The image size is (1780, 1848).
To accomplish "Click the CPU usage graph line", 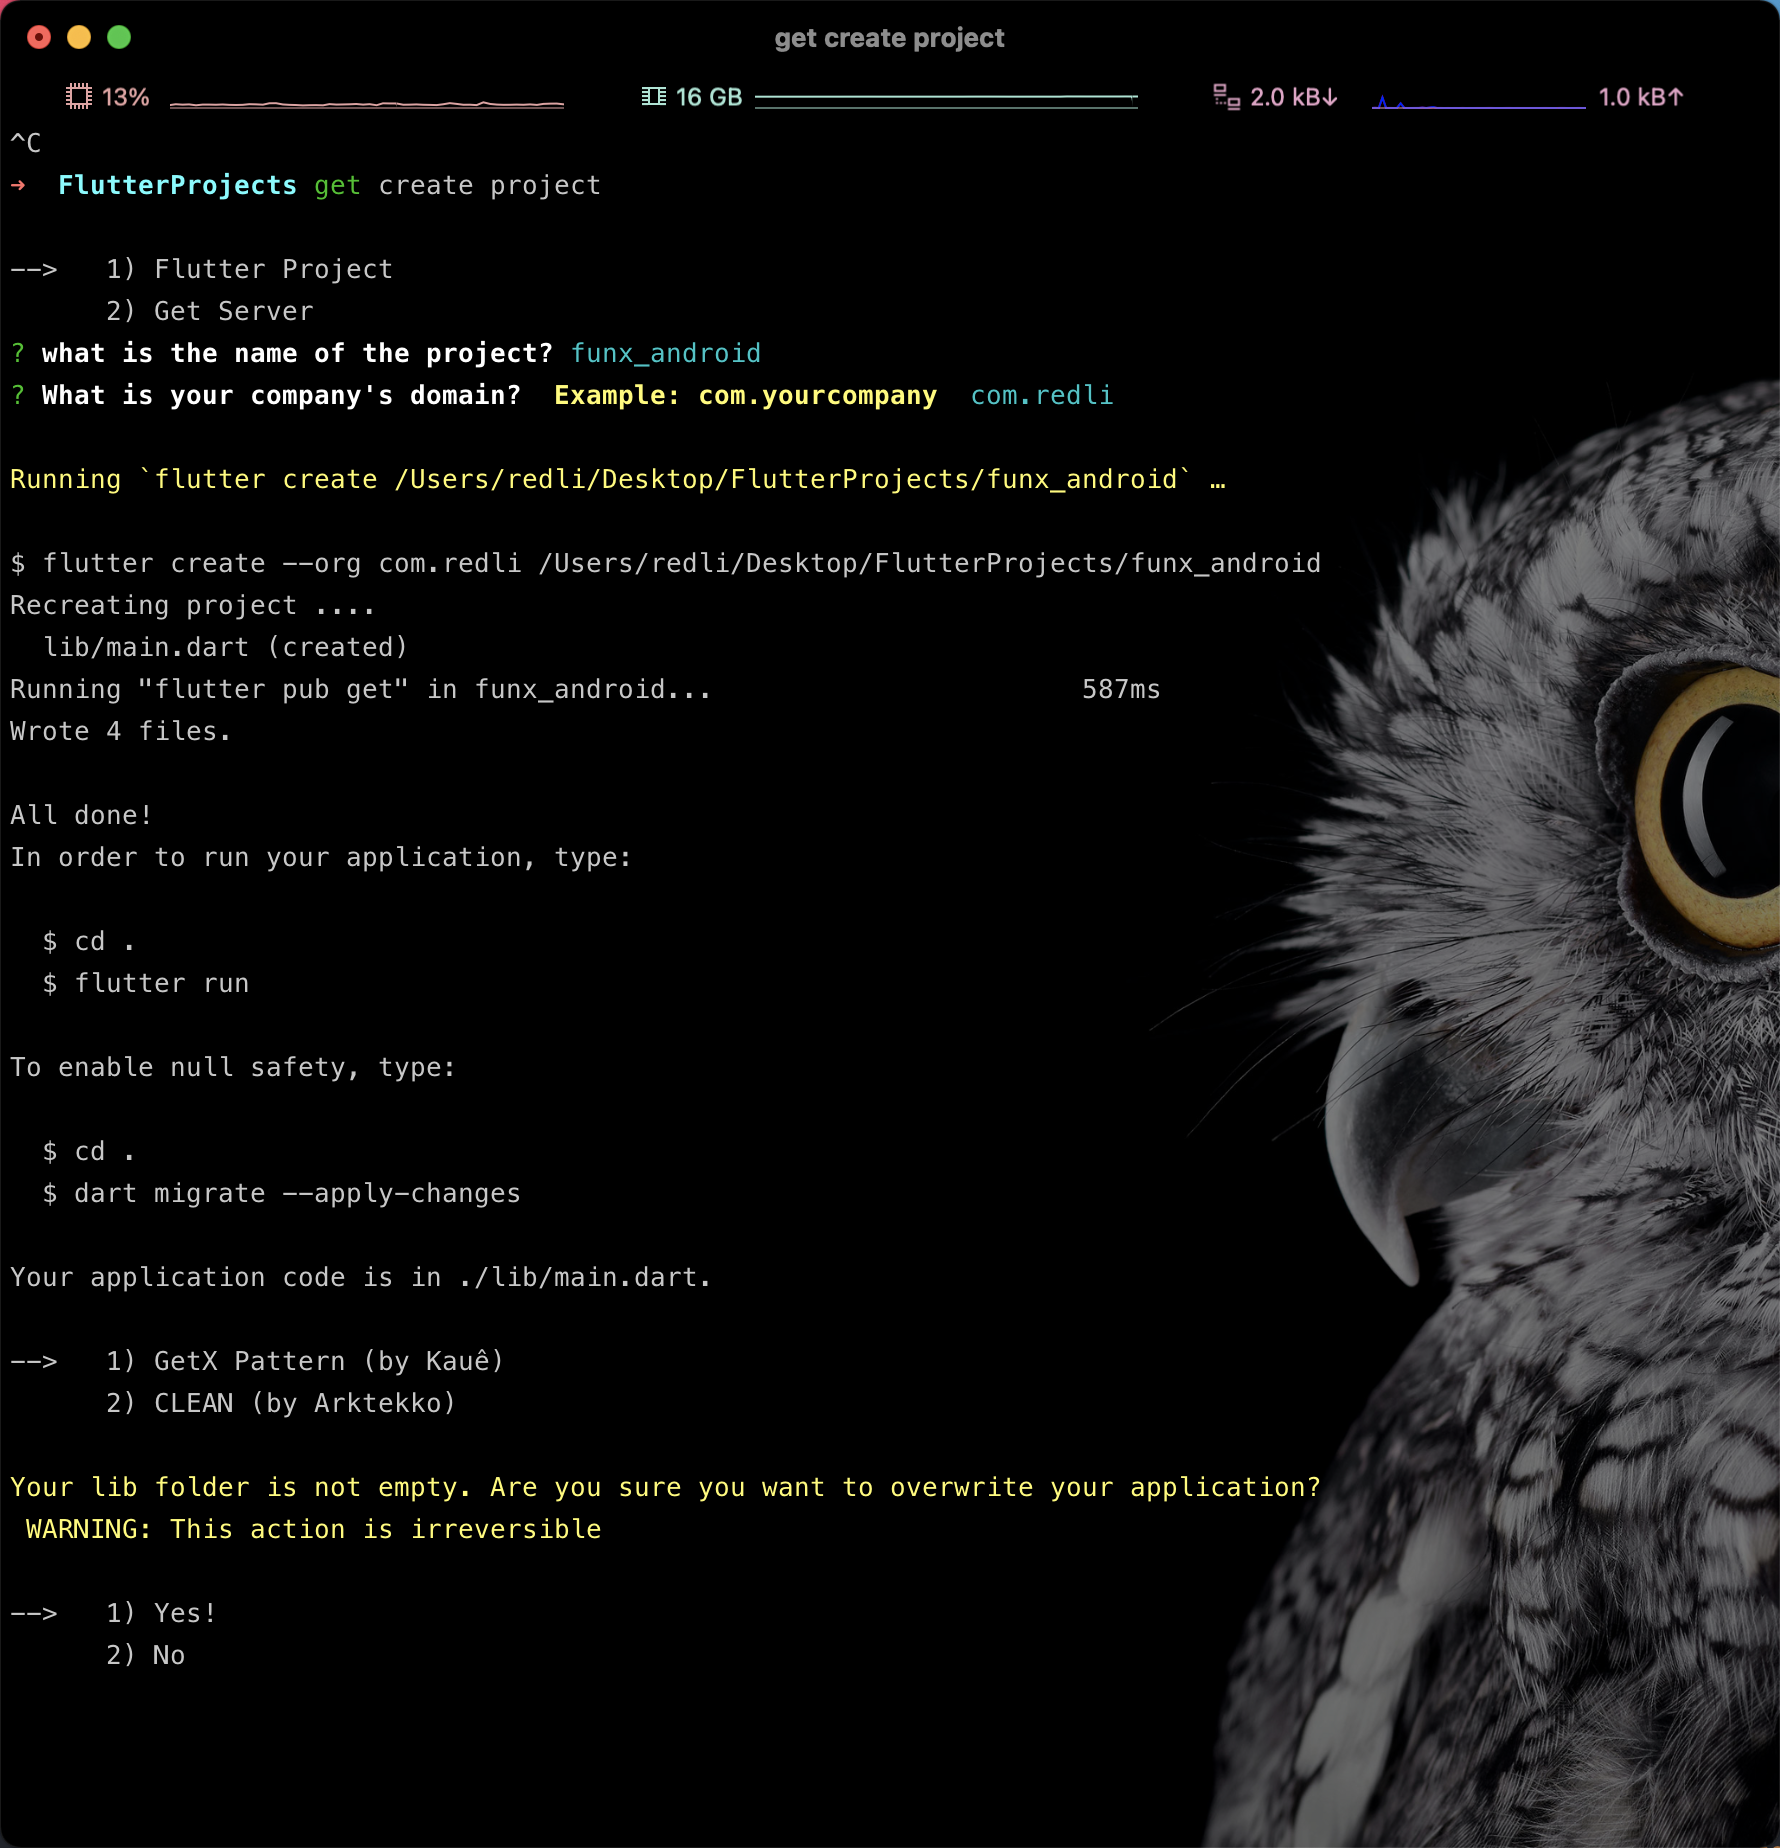I will coord(367,103).
